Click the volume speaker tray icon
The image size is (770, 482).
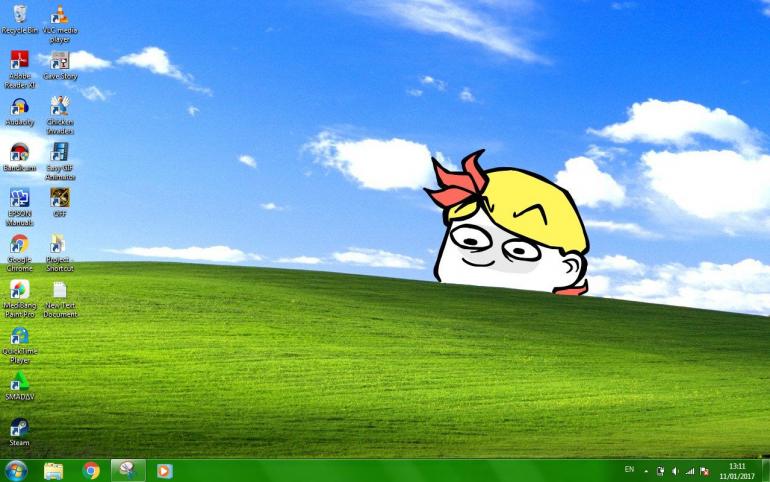pos(675,471)
